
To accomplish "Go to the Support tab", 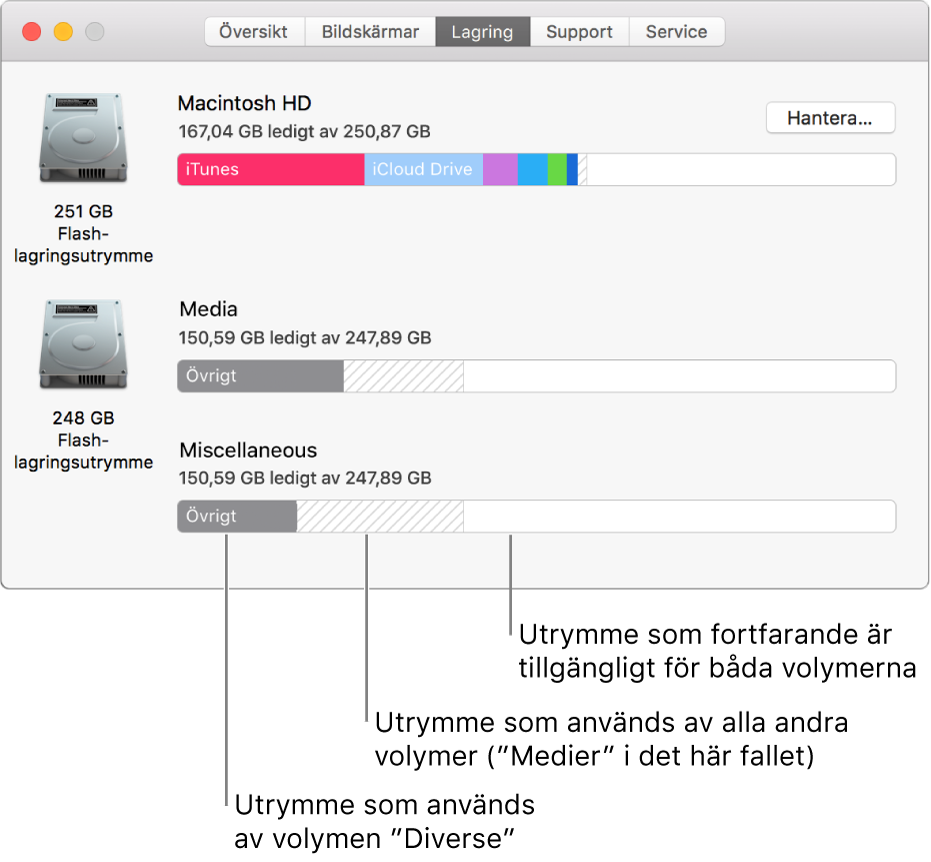I will click(580, 31).
